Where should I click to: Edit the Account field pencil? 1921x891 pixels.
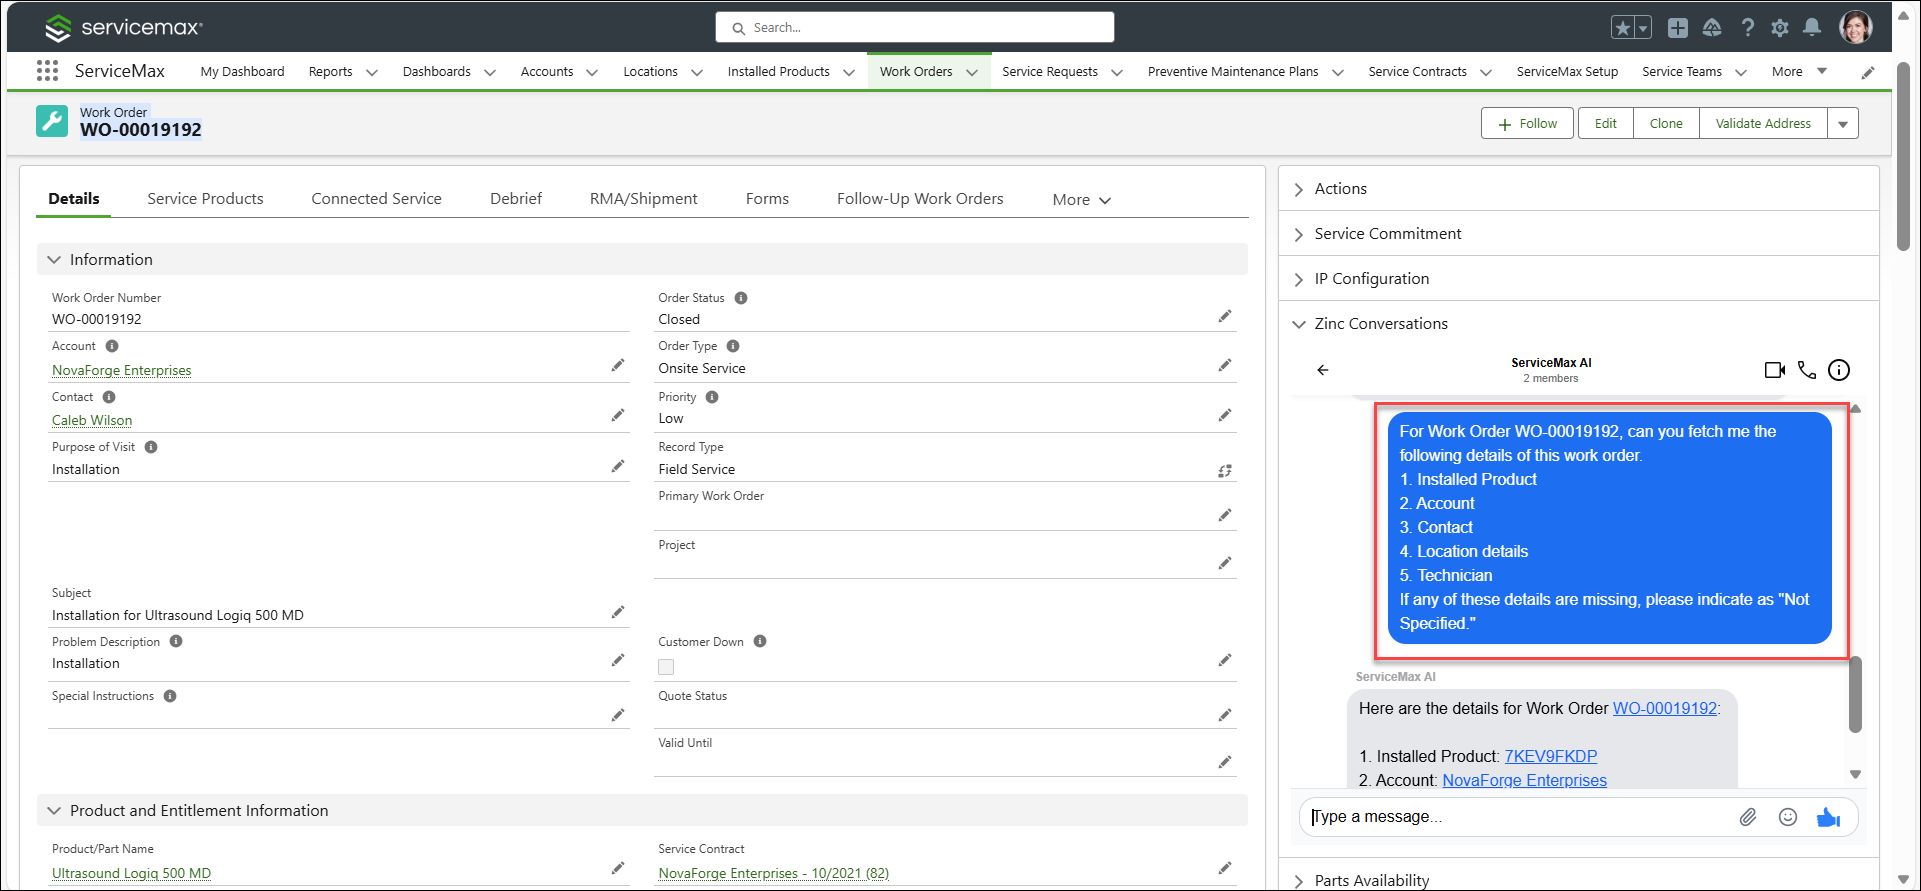coord(618,366)
